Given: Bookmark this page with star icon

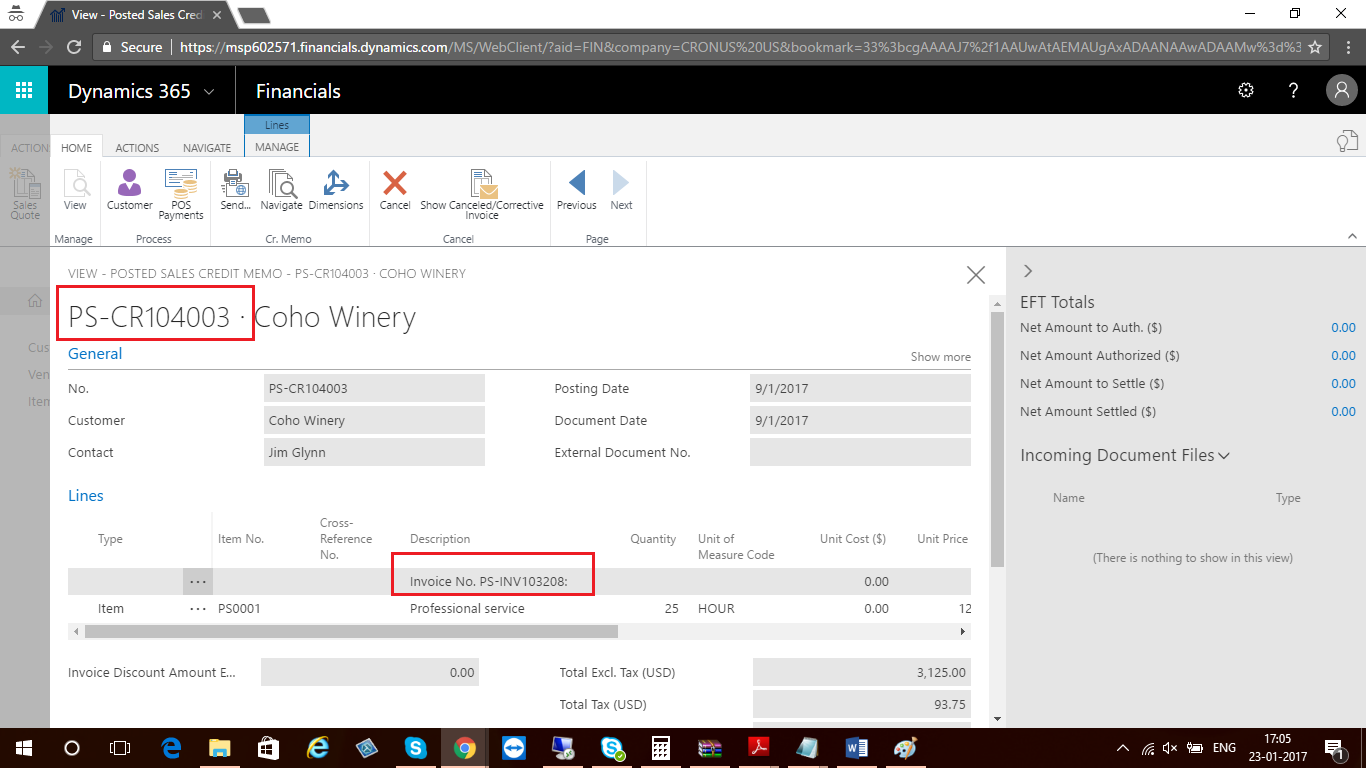Looking at the screenshot, I should pyautogui.click(x=1315, y=46).
